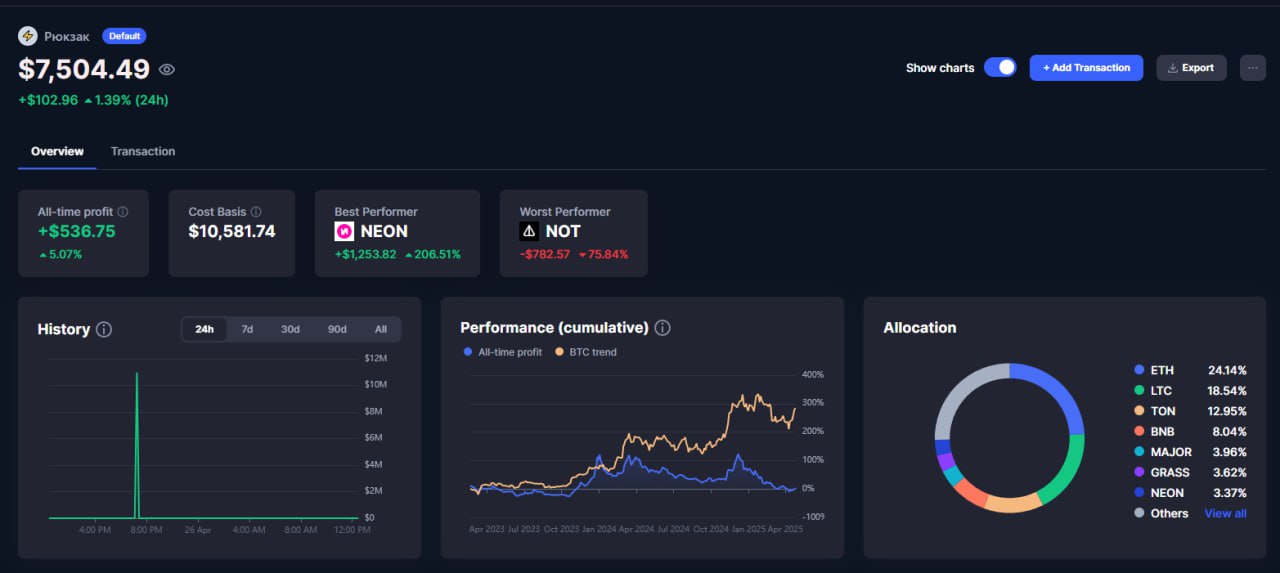Image resolution: width=1280 pixels, height=573 pixels.
Task: Click the All-time profit info icon
Action: coord(123,212)
